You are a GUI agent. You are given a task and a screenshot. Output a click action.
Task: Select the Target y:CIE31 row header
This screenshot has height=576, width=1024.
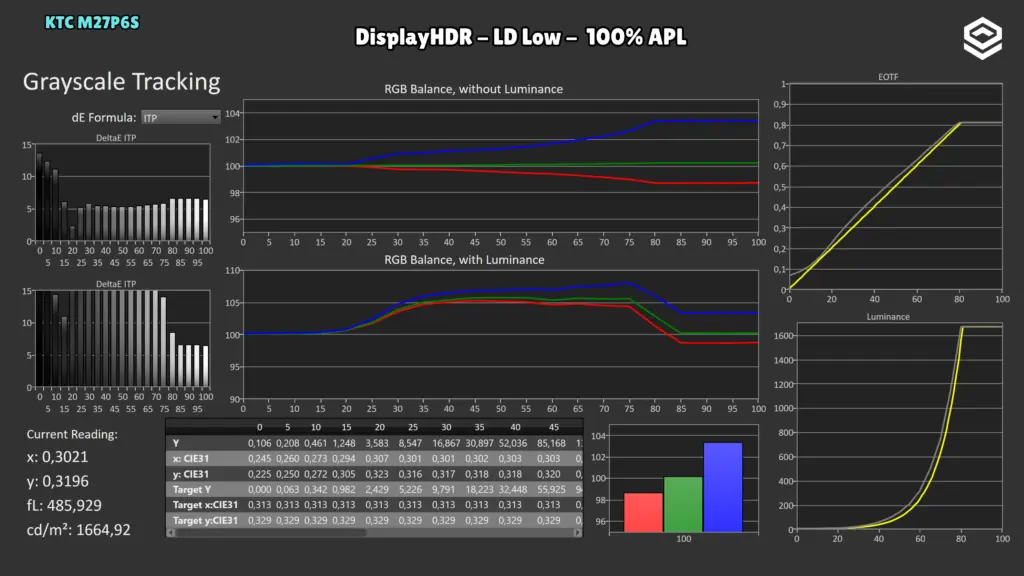tap(205, 520)
